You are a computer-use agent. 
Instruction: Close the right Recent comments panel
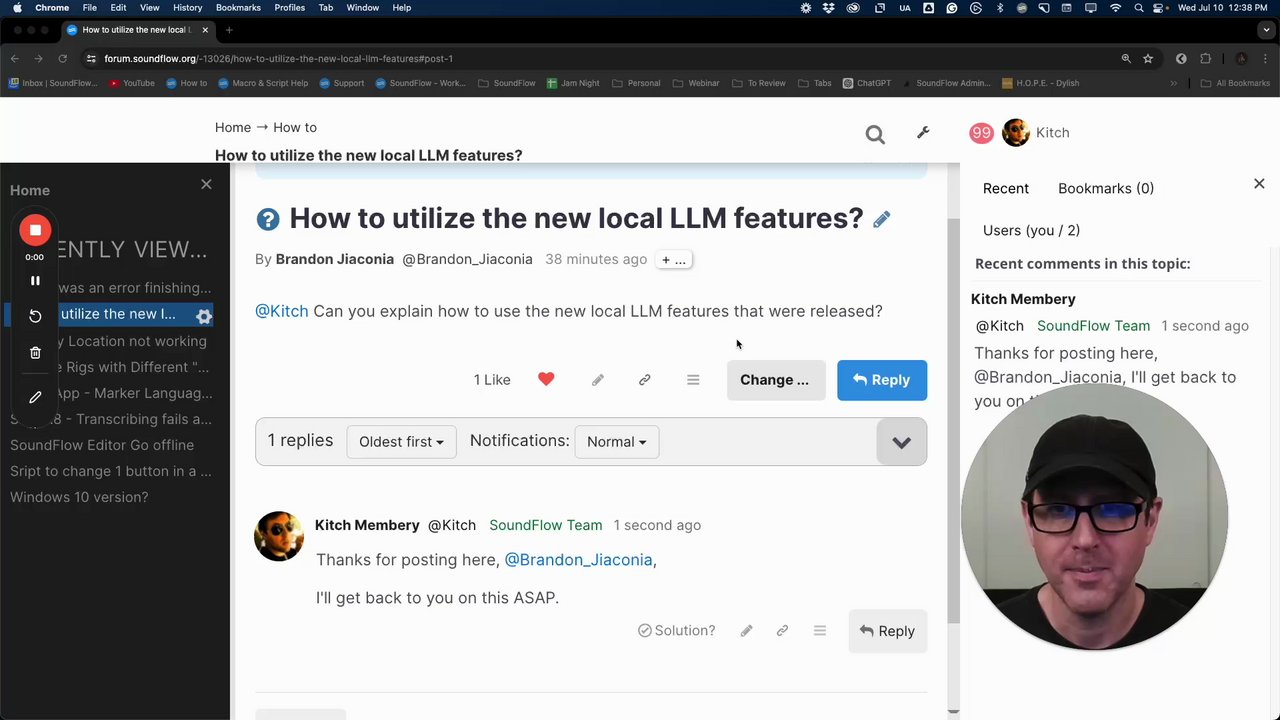(1259, 184)
